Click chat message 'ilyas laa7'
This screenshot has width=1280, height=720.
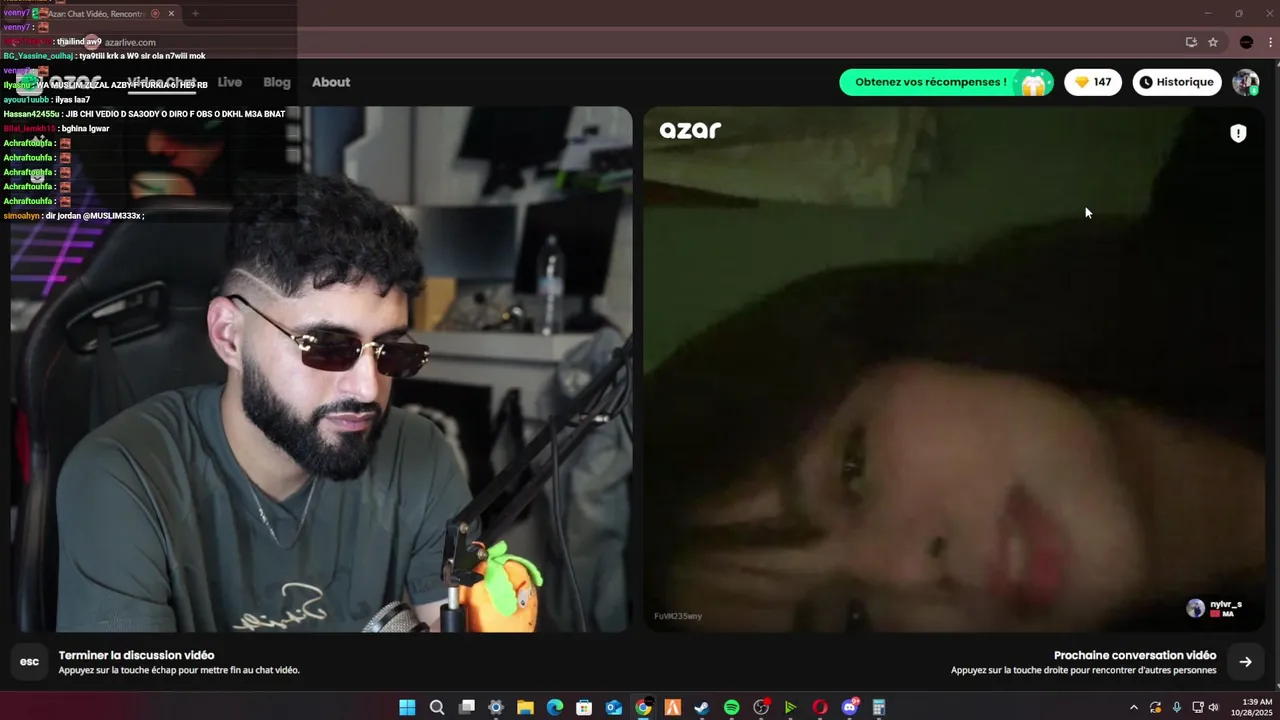point(72,100)
